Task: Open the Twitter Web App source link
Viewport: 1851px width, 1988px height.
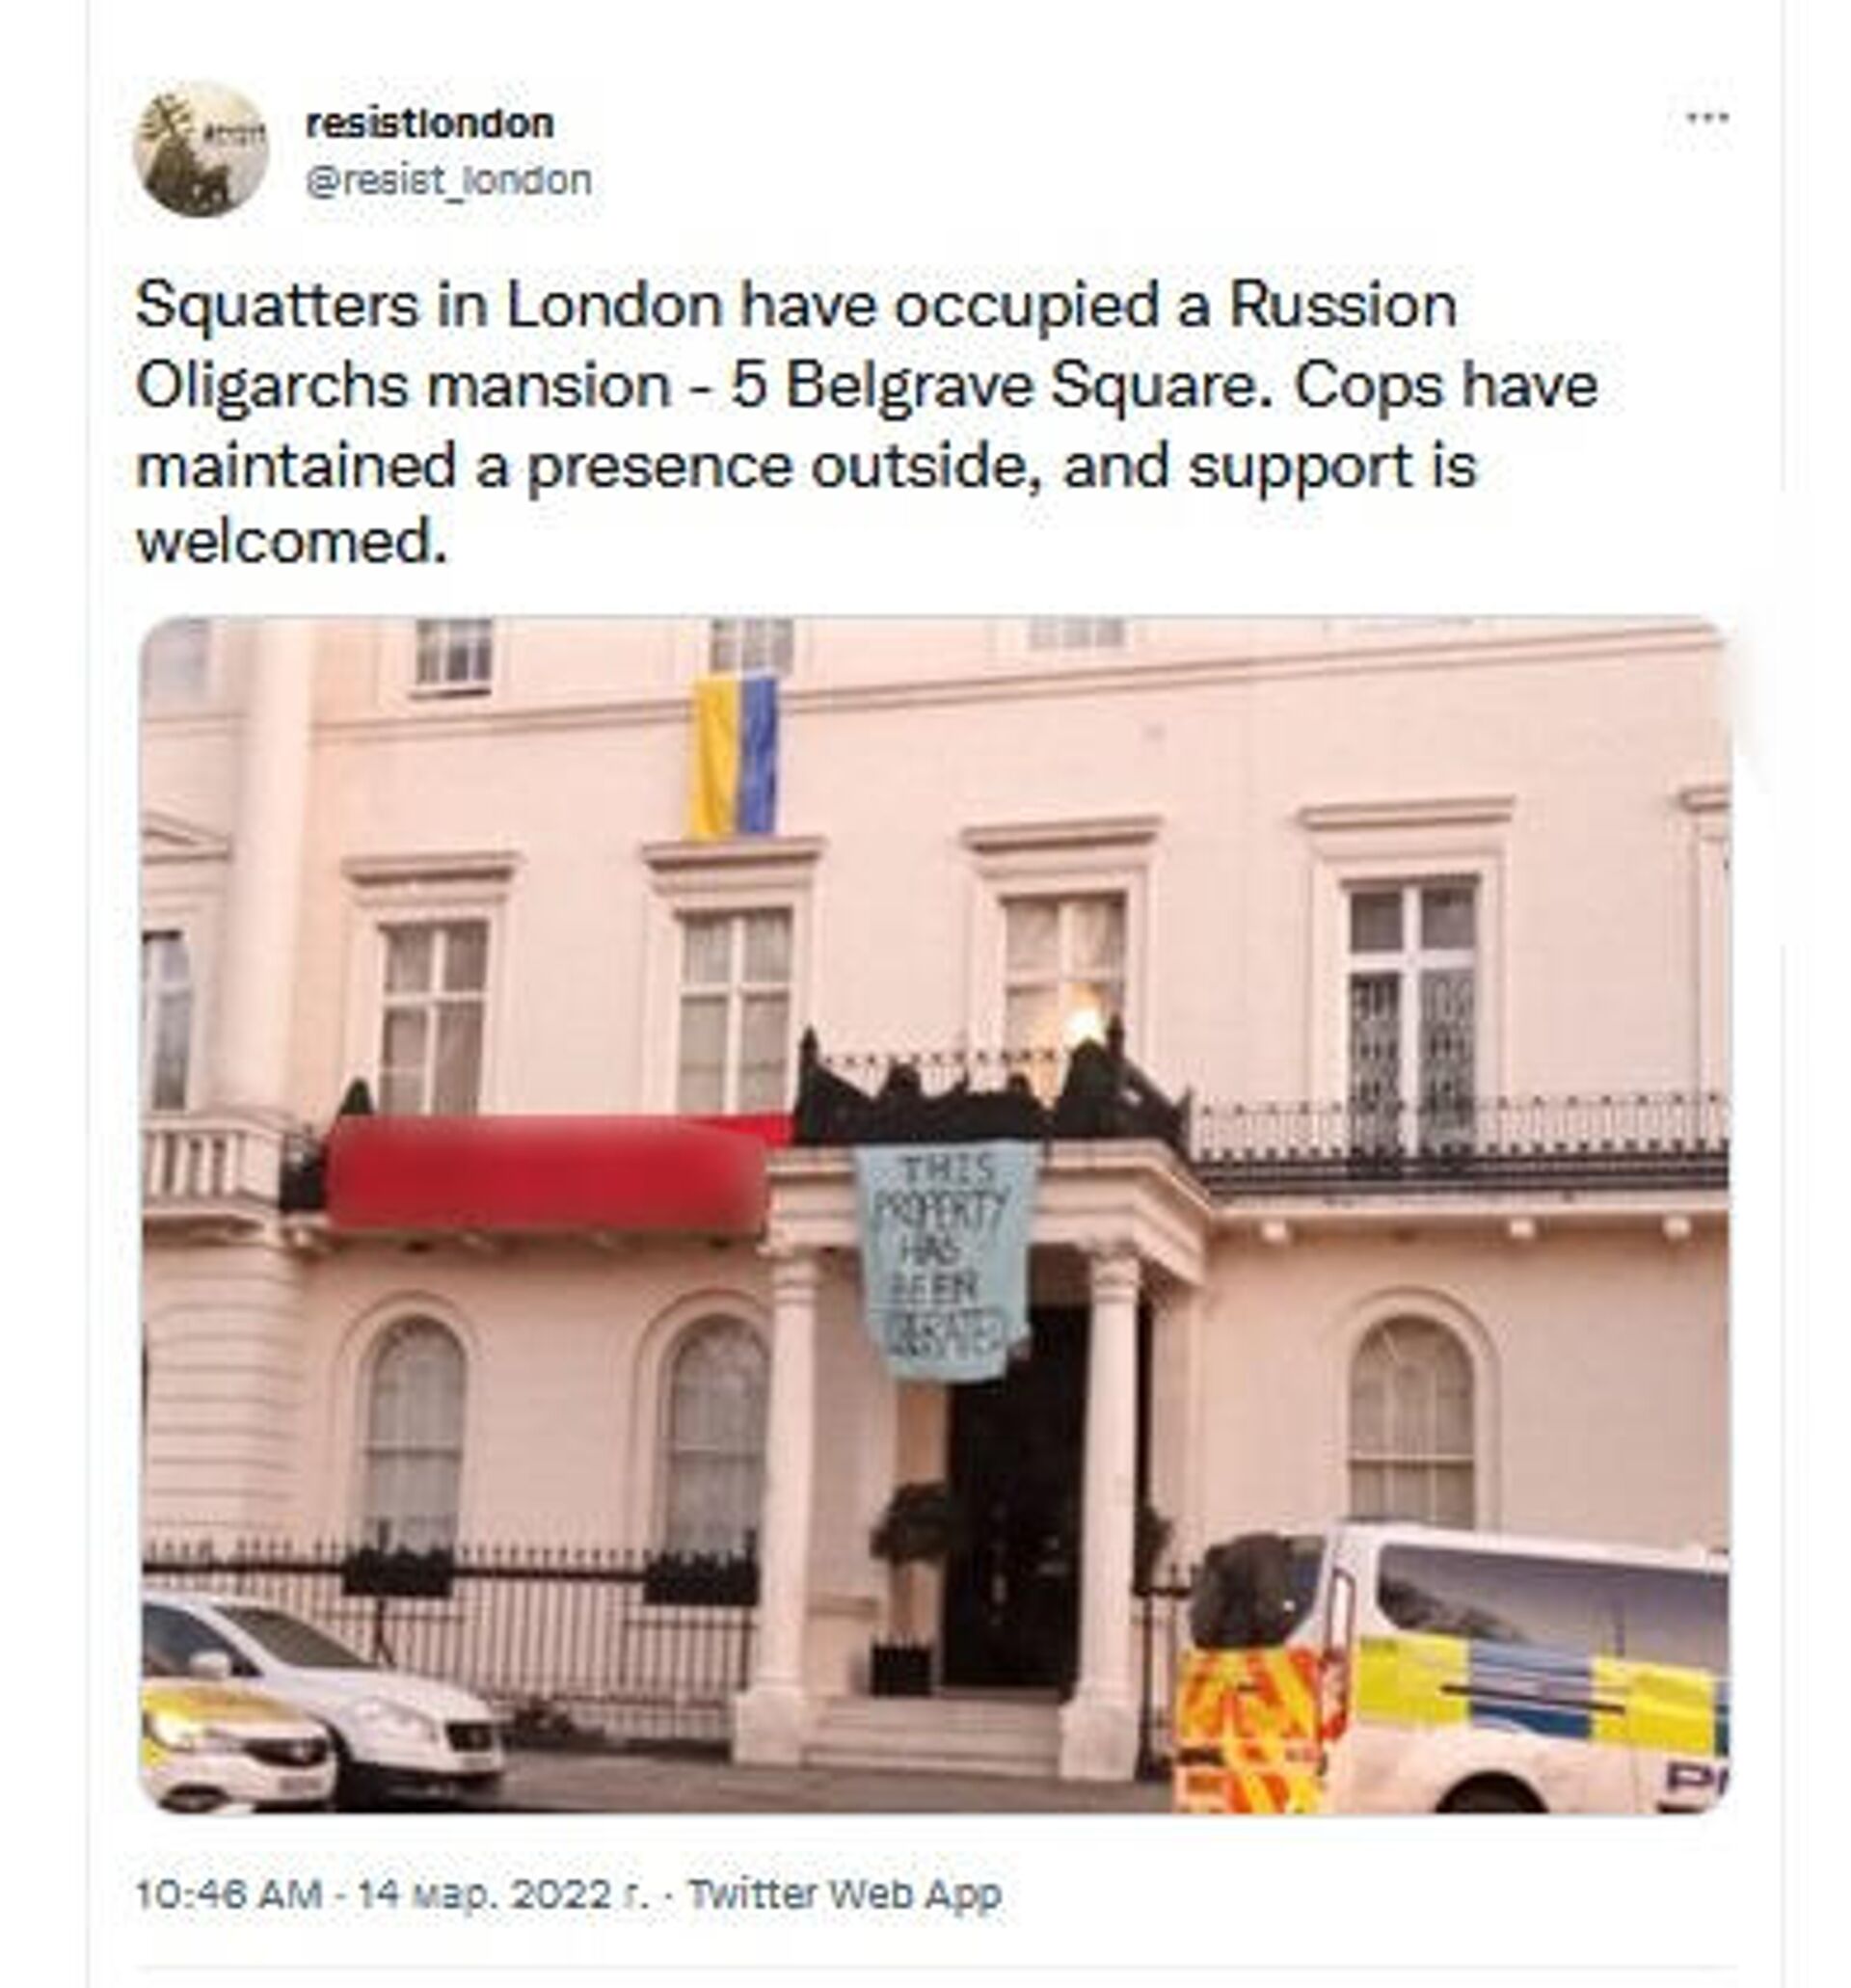Action: (845, 1894)
